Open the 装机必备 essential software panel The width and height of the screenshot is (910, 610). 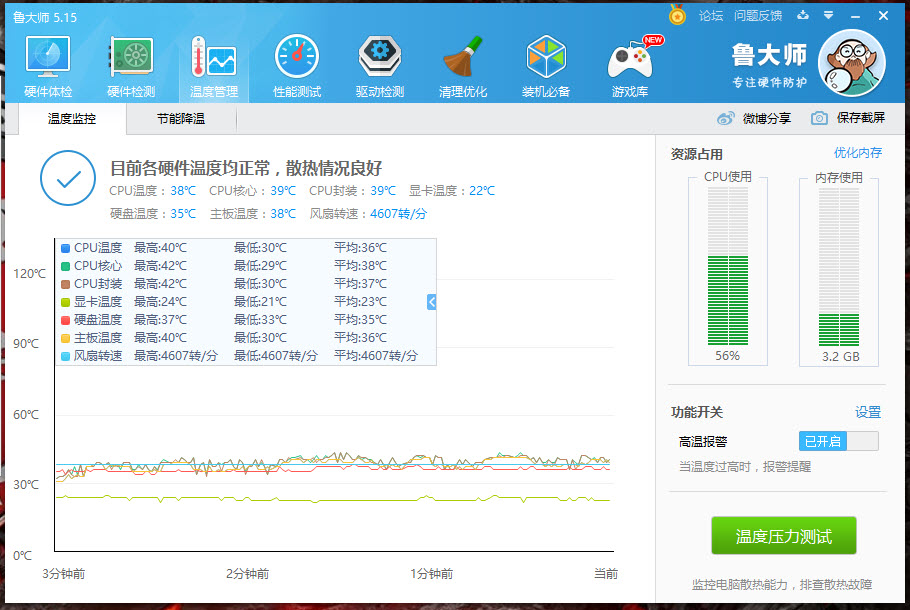pos(546,65)
